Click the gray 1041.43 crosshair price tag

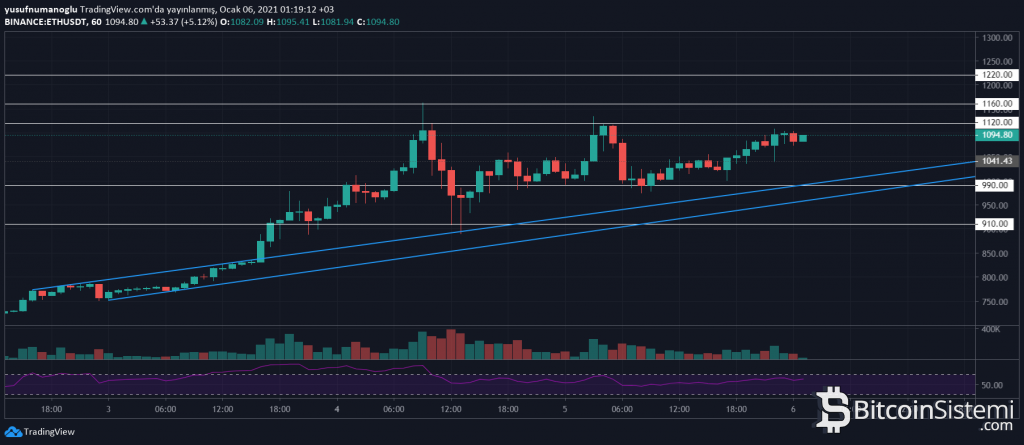996,160
